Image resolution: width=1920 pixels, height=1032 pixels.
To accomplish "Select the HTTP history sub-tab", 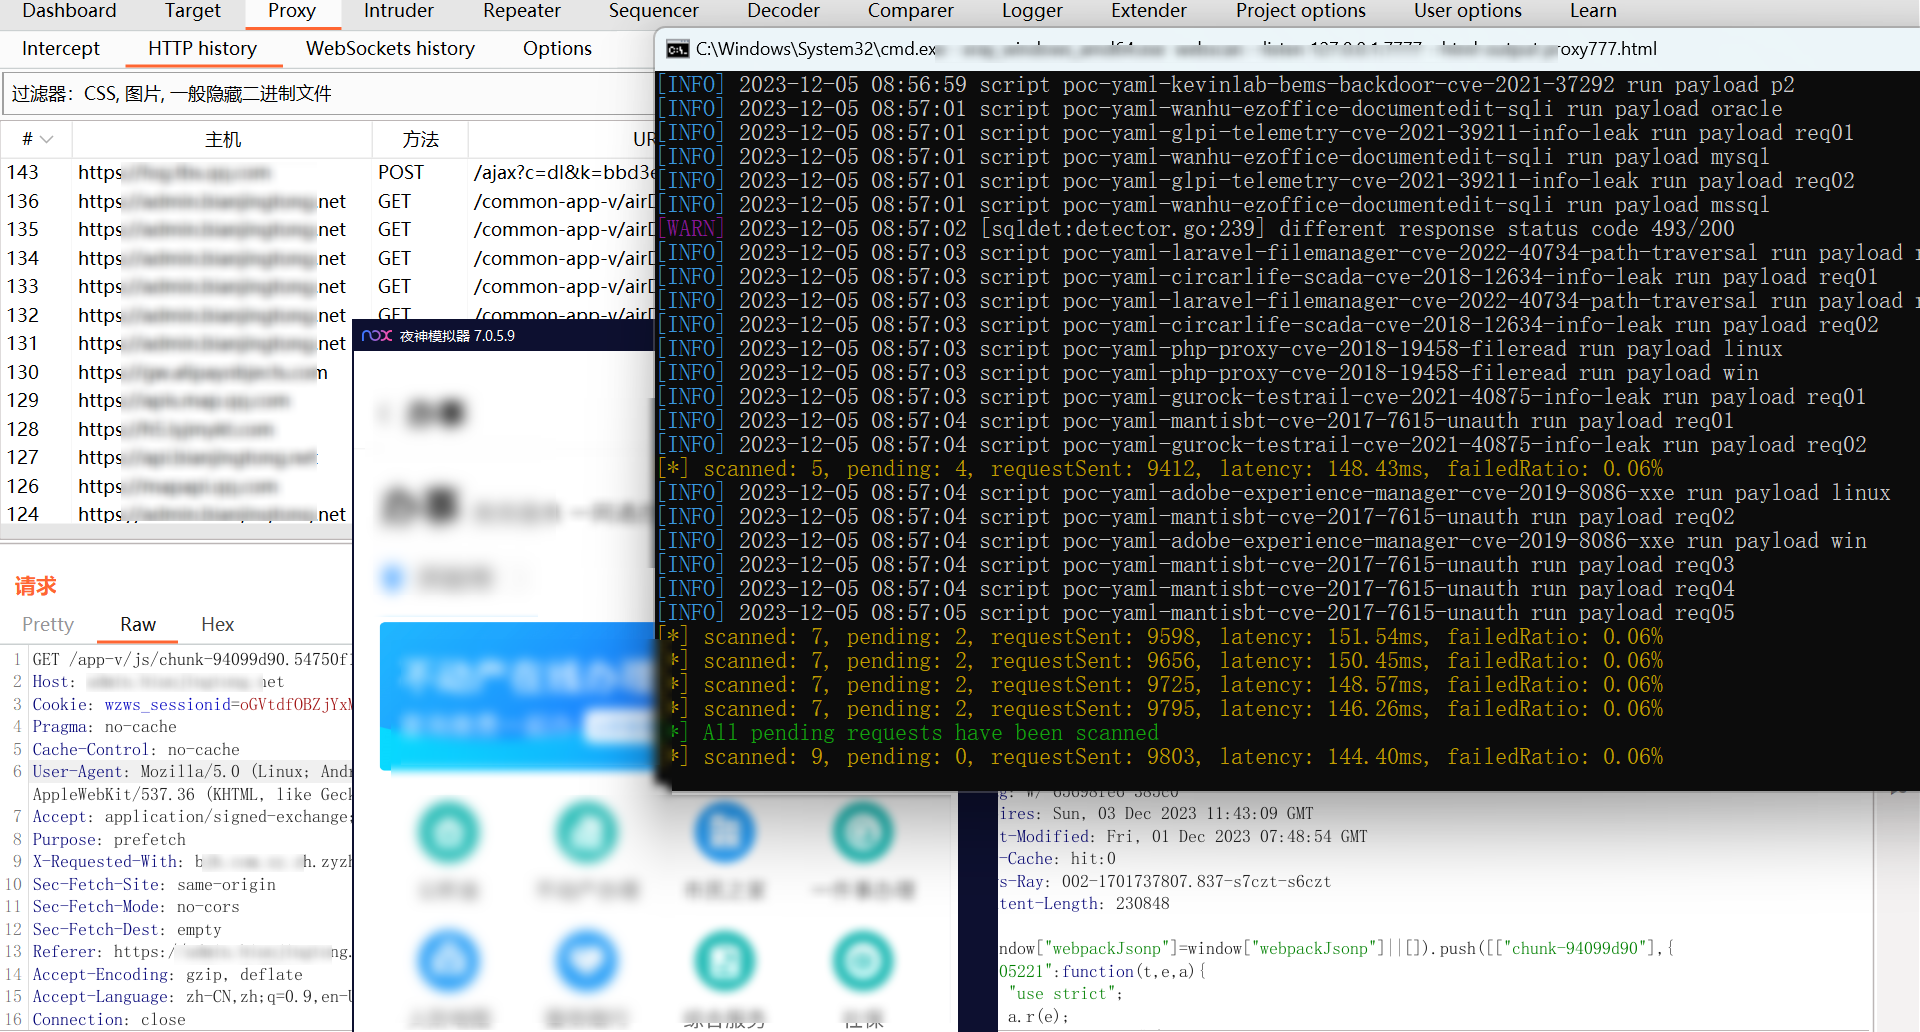I will click(x=203, y=48).
